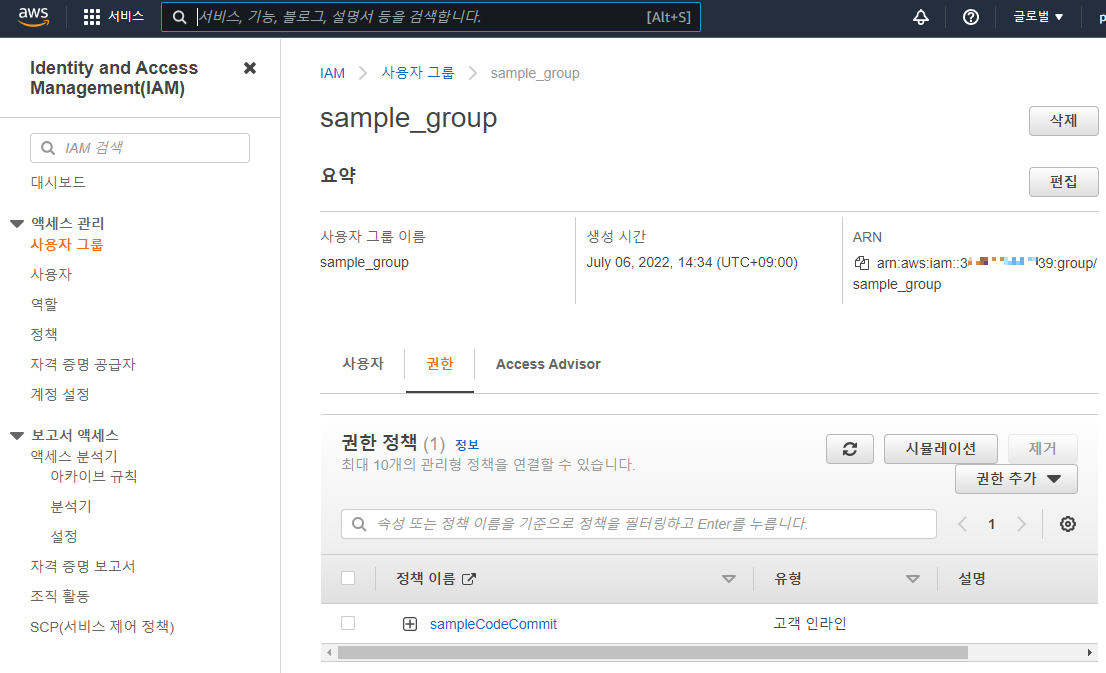Open 설정 under access analyzer
Screen dimensions: 1106x673
click(x=63, y=536)
